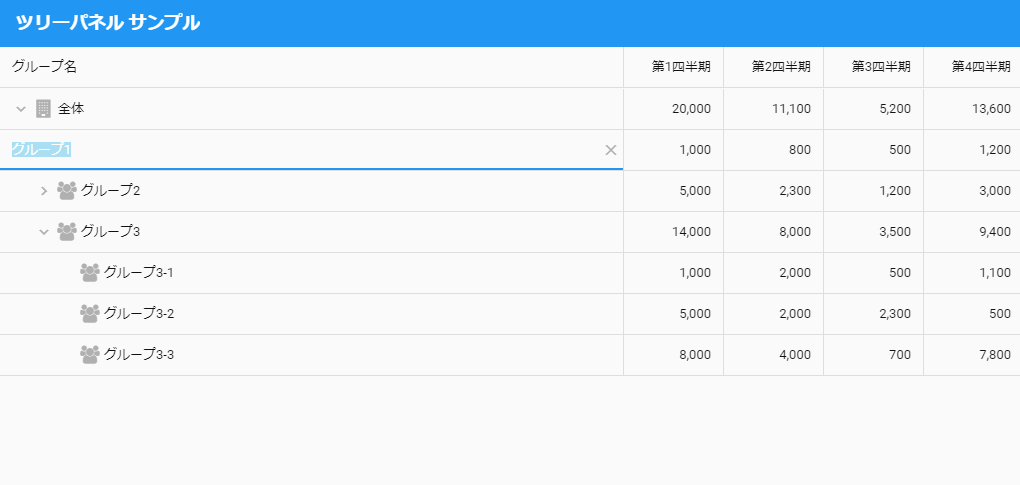Click the 13,600 cell in 全体 row
The height and width of the screenshot is (485, 1020).
972,109
